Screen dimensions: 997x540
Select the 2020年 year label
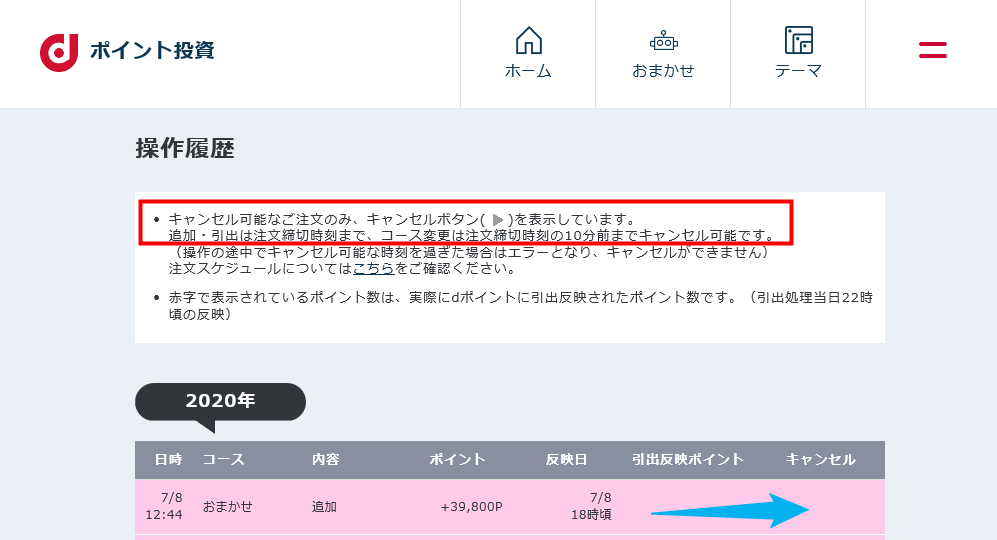(x=220, y=401)
